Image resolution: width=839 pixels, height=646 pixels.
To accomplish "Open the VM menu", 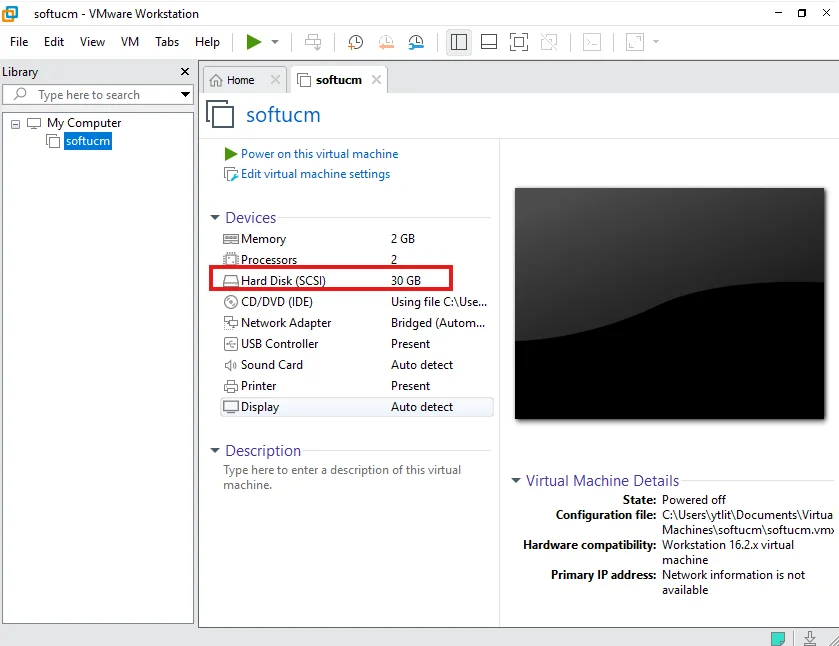I will pos(129,42).
